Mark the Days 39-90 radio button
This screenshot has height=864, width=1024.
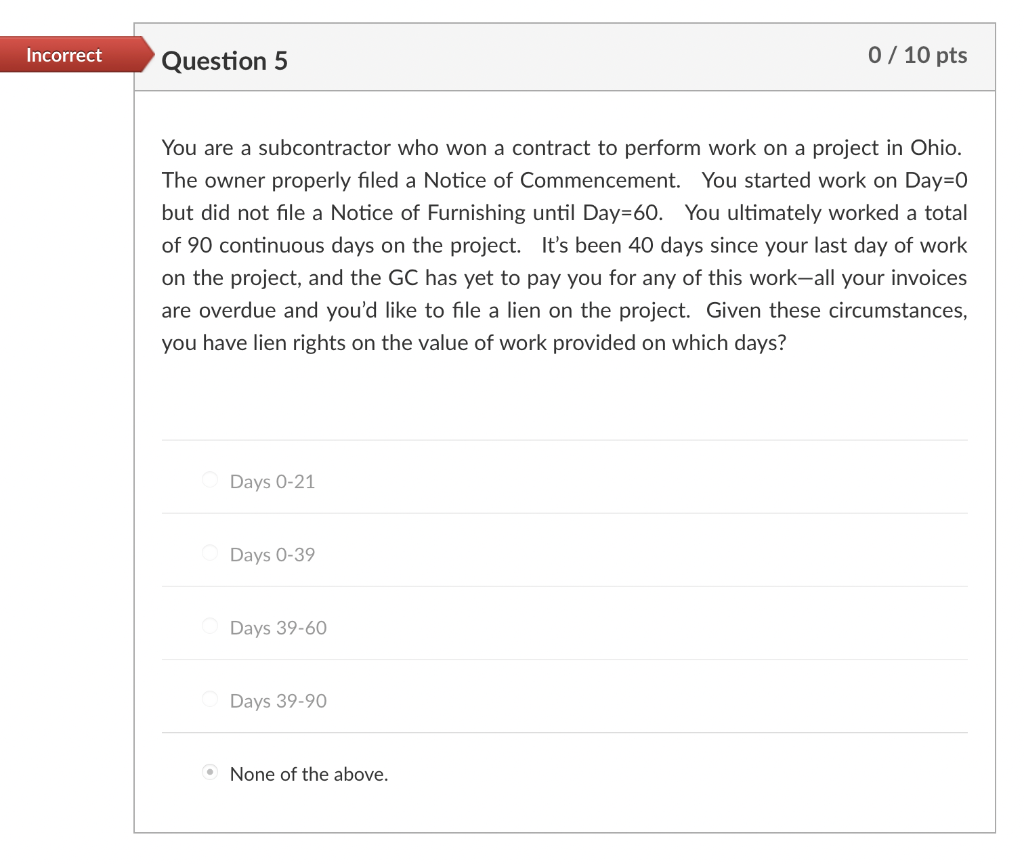210,699
